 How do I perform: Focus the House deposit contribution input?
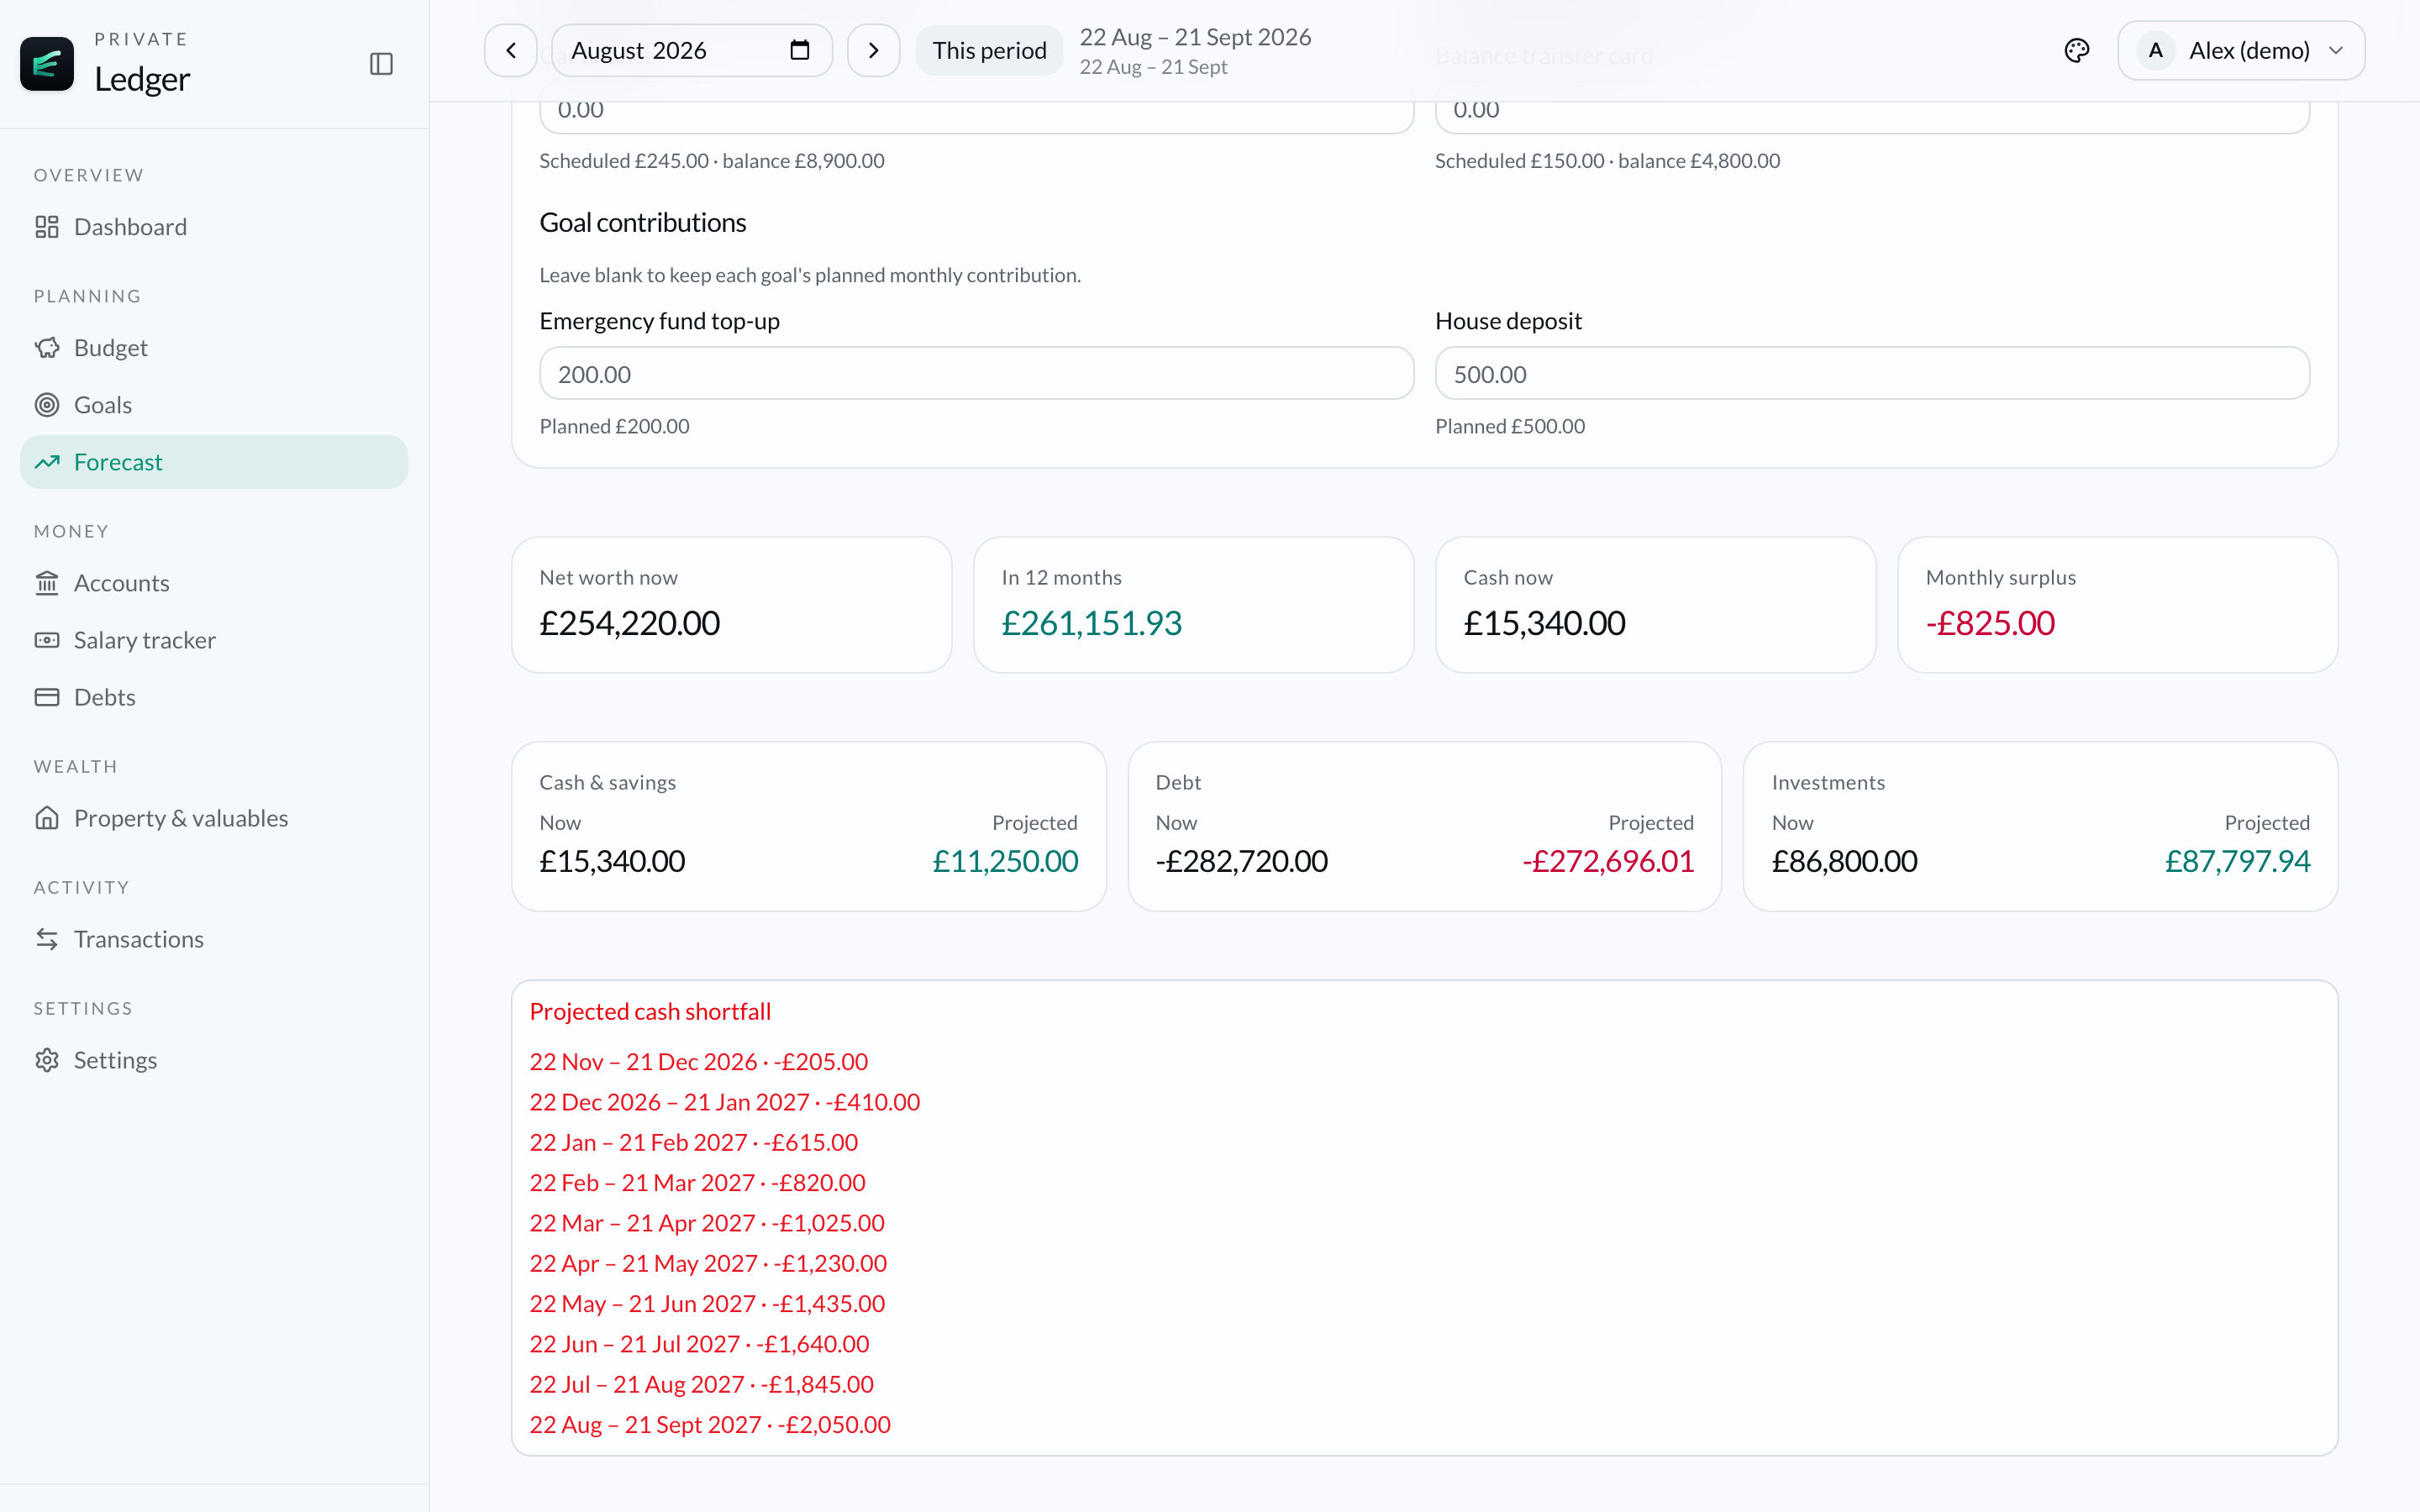click(1872, 374)
